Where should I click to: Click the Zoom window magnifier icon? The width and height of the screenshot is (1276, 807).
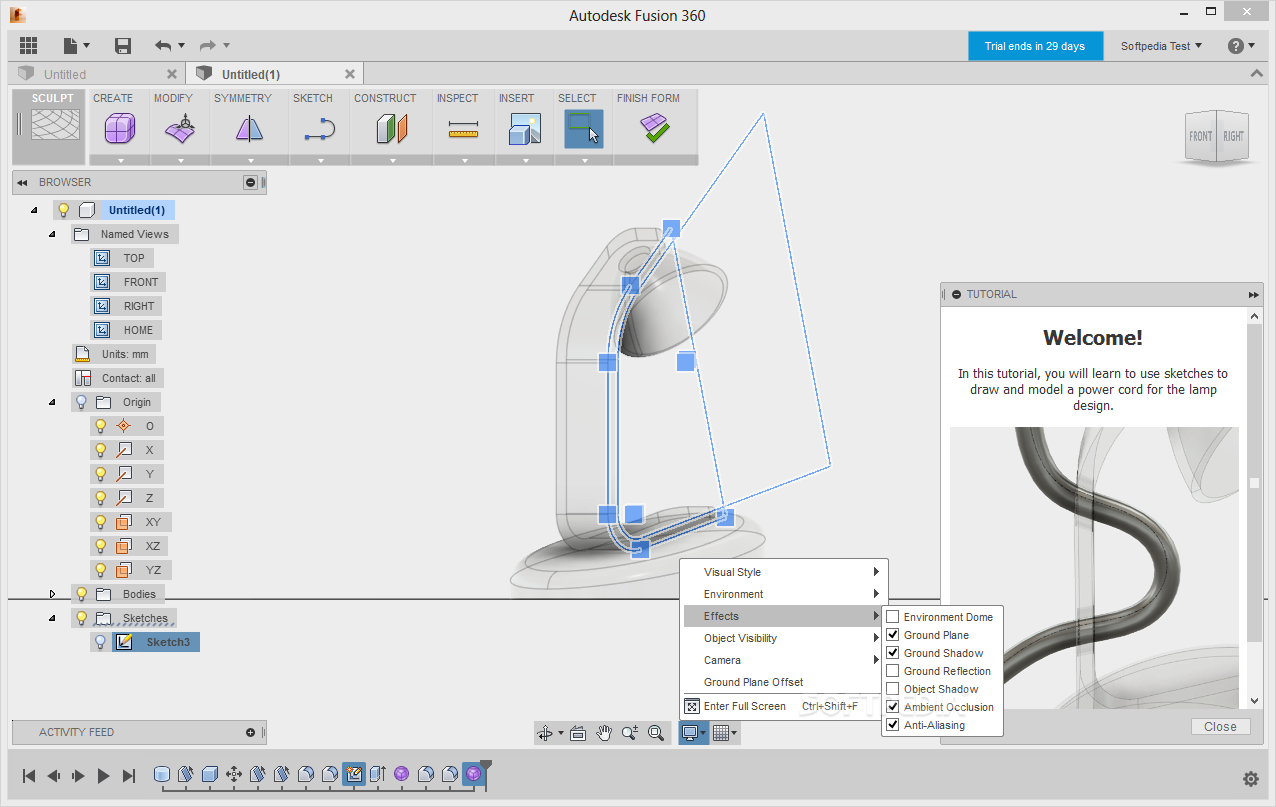click(x=630, y=733)
